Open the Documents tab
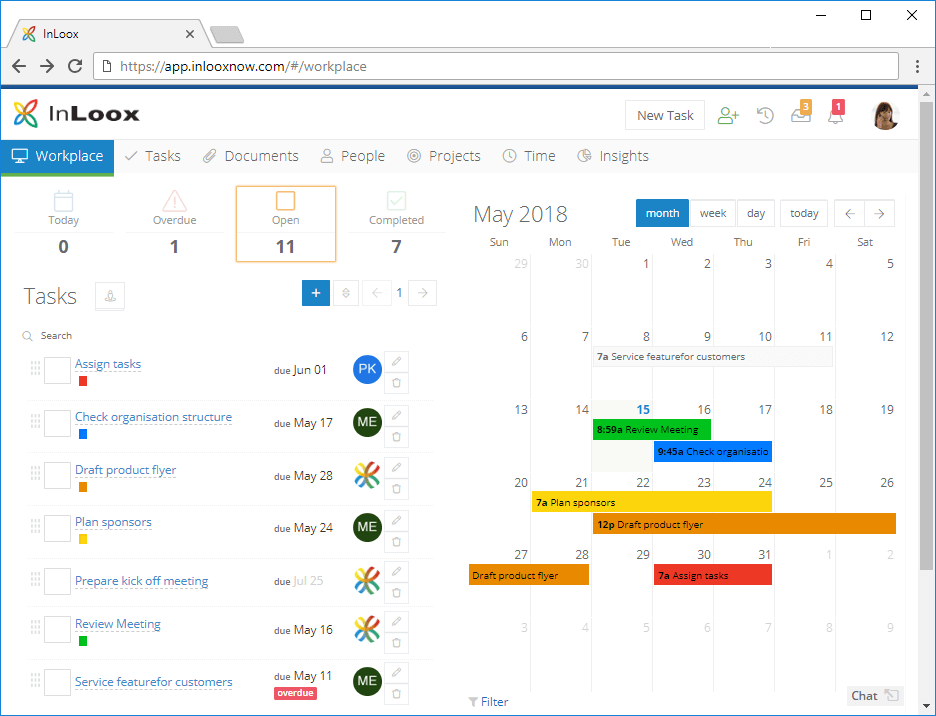936x716 pixels. pos(251,156)
